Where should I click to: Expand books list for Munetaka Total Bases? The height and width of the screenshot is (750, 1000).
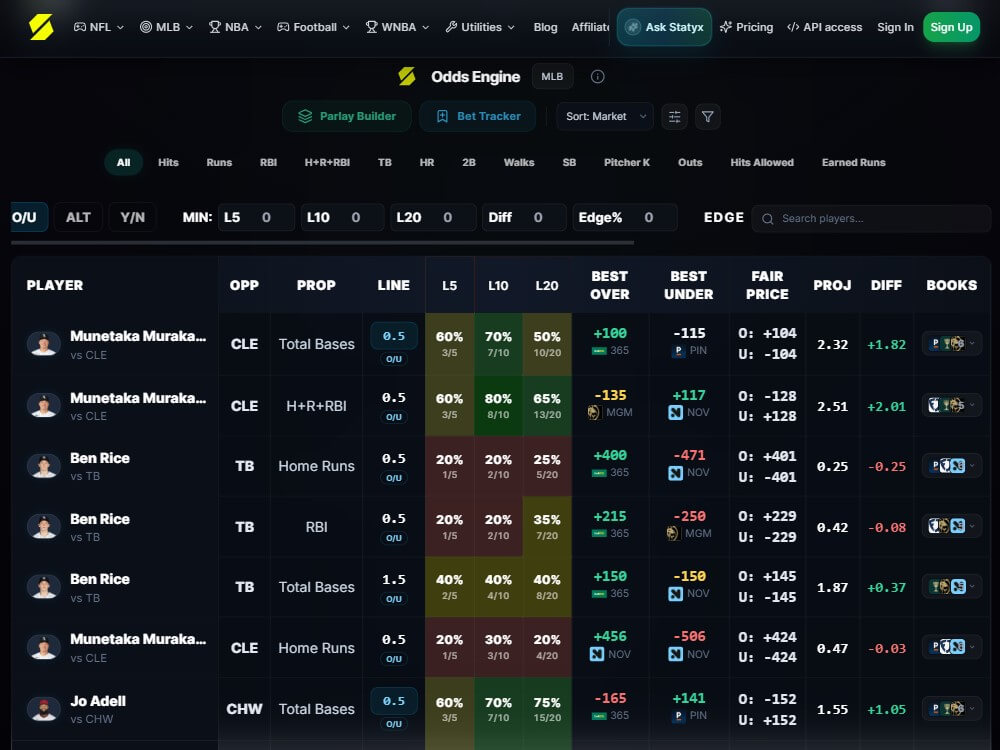(x=951, y=344)
